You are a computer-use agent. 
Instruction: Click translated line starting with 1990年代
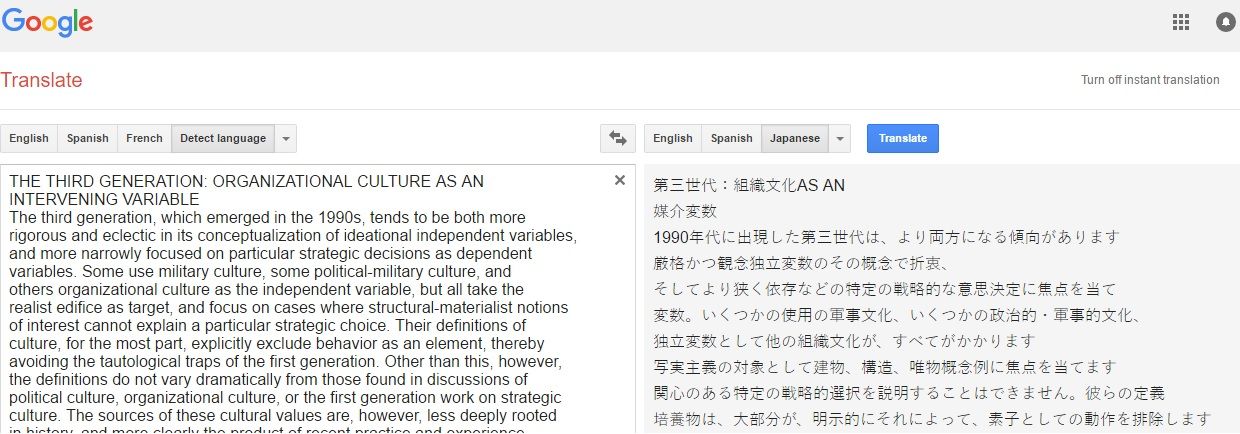(886, 238)
